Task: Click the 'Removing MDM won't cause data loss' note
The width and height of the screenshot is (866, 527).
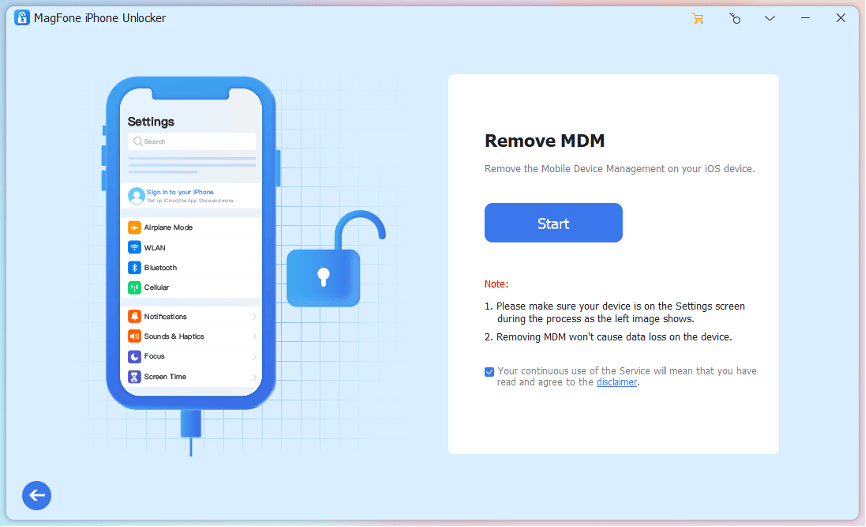Action: 608,337
